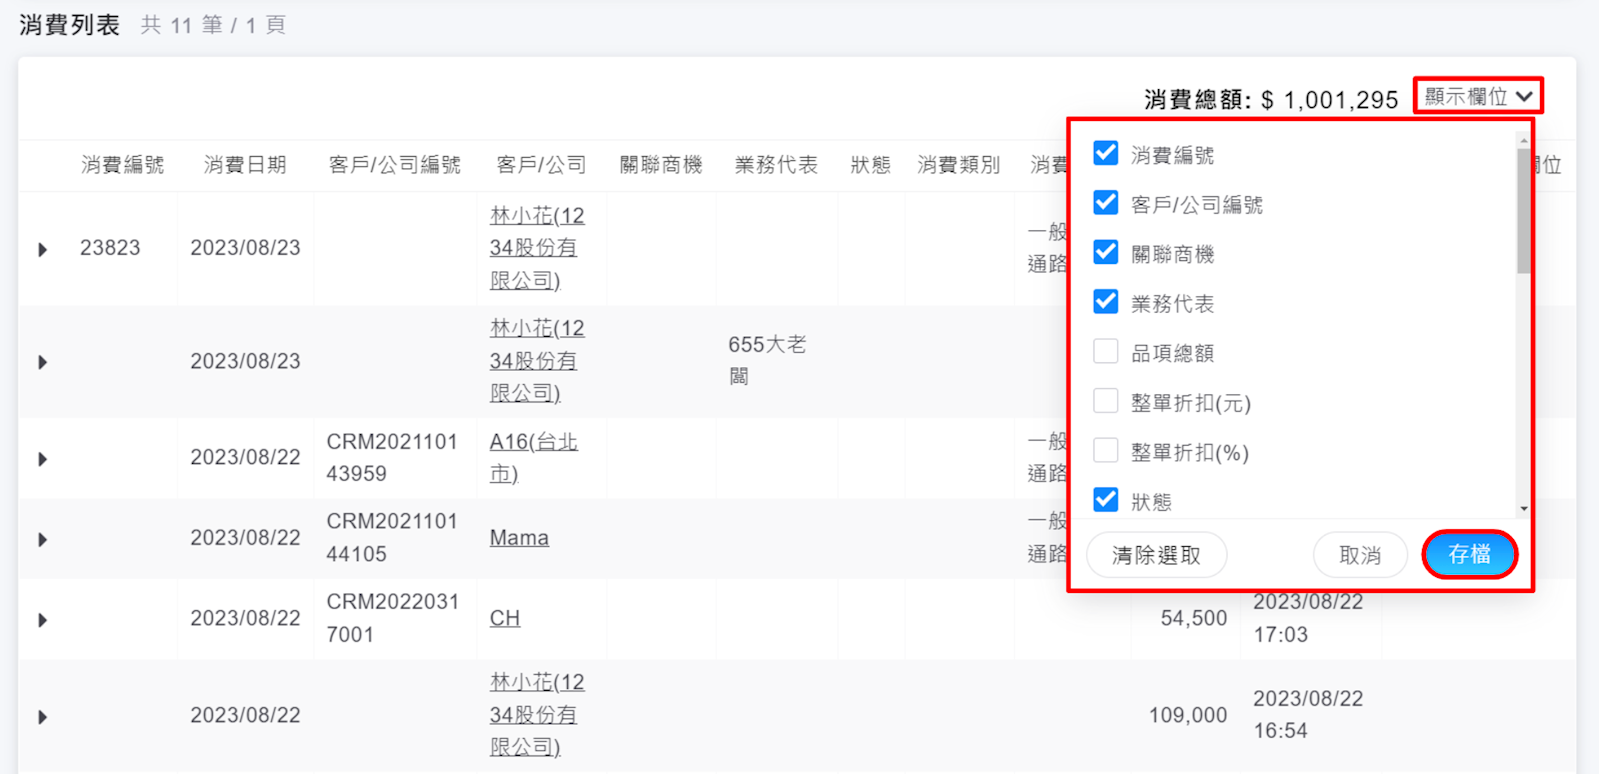Enable the 品項總額 column checkbox
1599x774 pixels.
1105,352
